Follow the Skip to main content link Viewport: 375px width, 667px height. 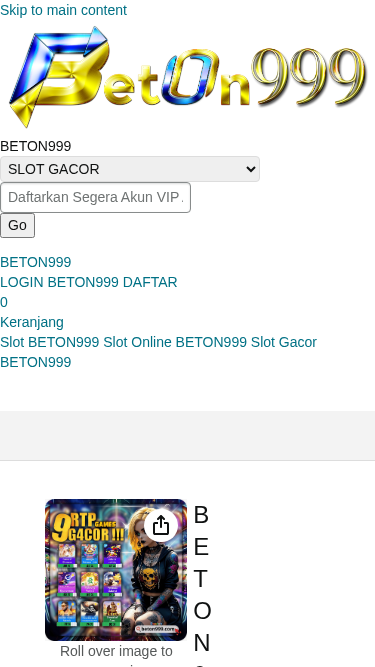tap(63, 10)
